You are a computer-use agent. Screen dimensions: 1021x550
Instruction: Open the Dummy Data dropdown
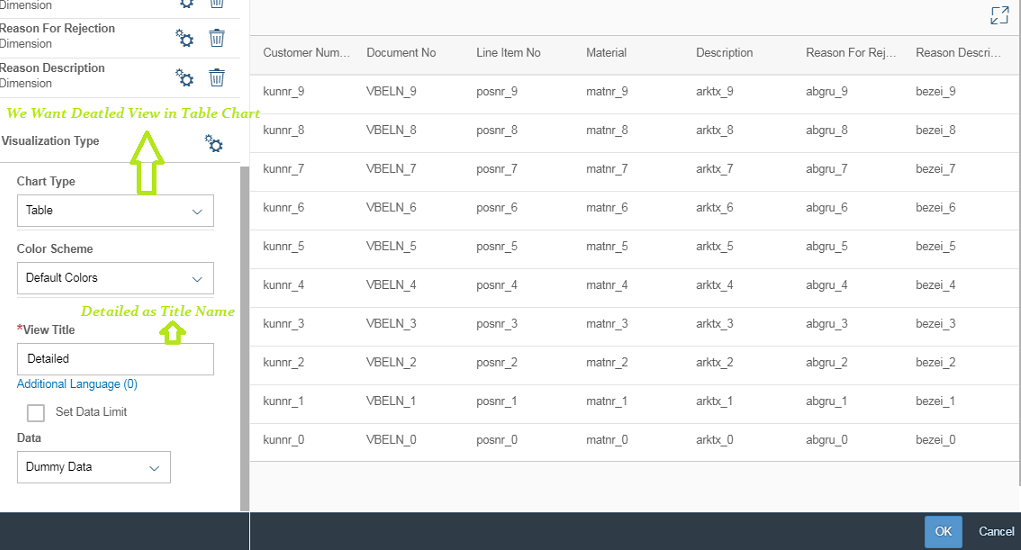(94, 467)
